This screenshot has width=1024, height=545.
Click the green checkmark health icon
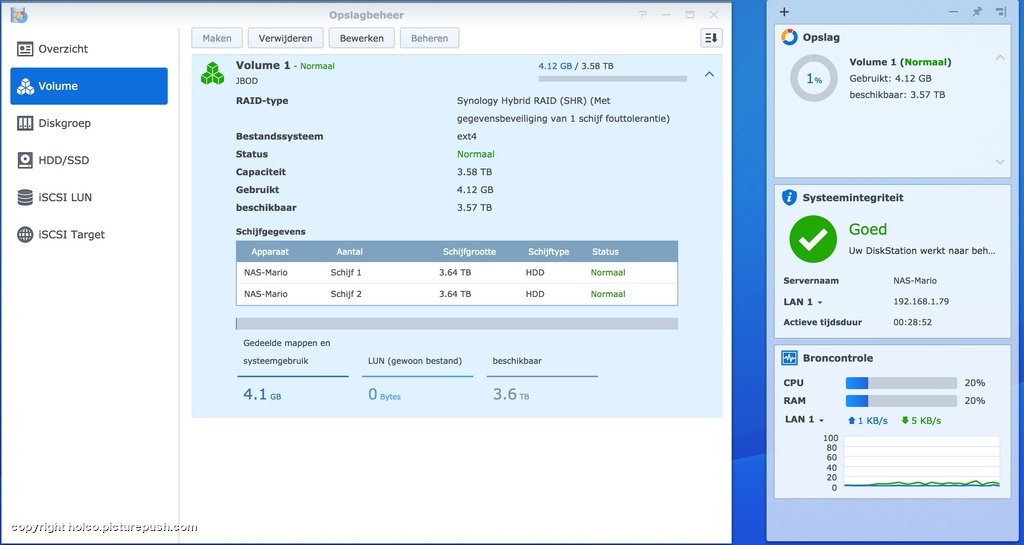[x=813, y=239]
